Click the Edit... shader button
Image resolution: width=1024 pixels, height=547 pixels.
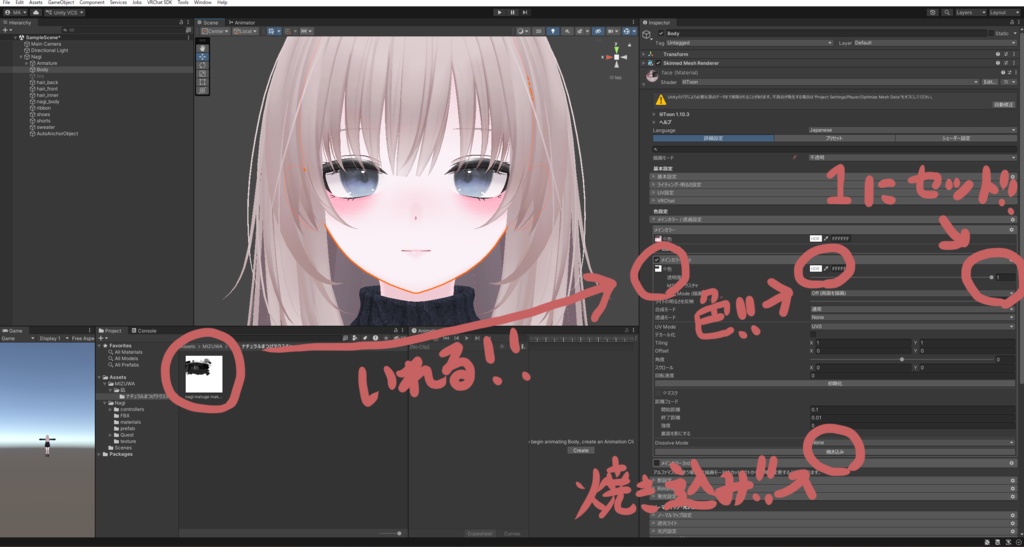989,82
